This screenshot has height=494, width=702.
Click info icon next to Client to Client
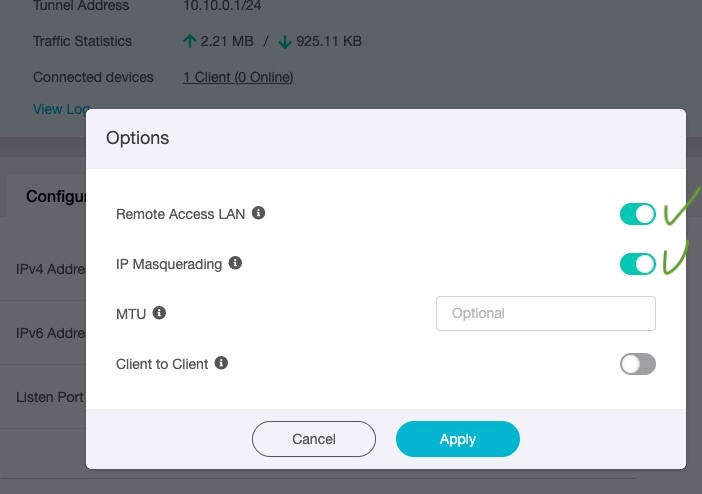[221, 363]
